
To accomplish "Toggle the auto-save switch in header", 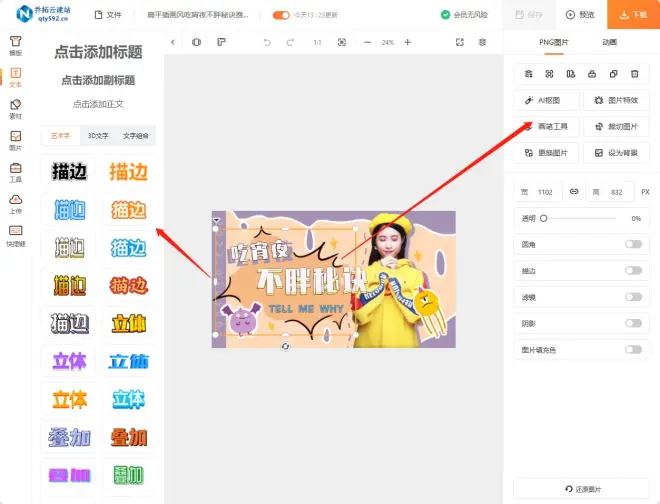I will coord(281,15).
